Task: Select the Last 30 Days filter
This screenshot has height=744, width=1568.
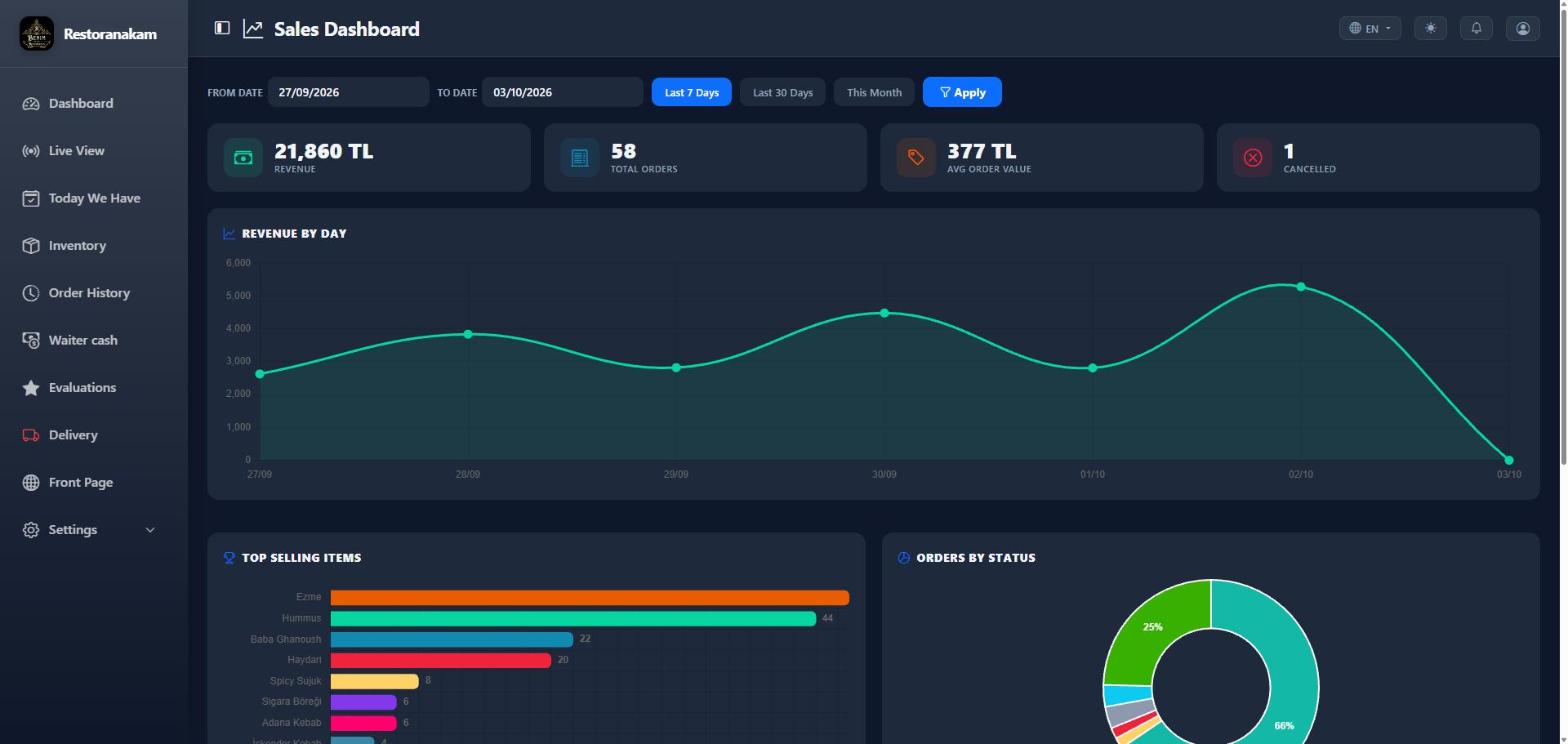Action: (x=783, y=92)
